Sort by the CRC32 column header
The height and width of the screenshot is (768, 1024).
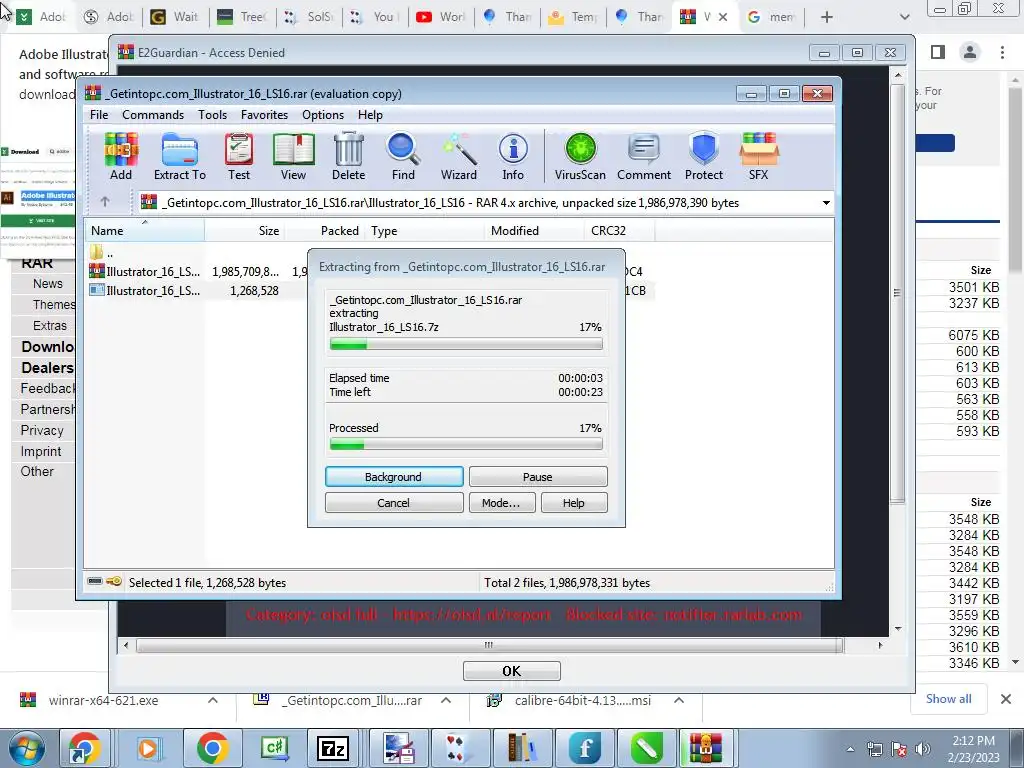620,231
